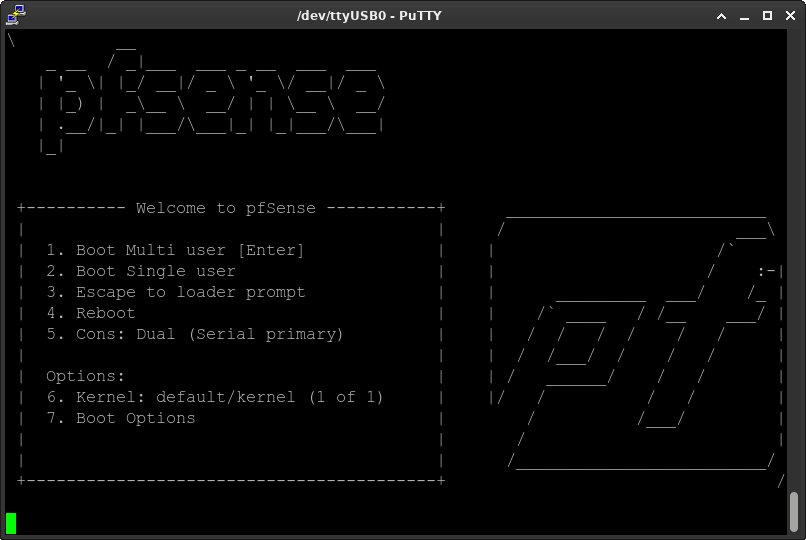The height and width of the screenshot is (540, 806).
Task: Click the '/dev/ttyUSB0 - PuTTY' title text
Action: click(369, 15)
